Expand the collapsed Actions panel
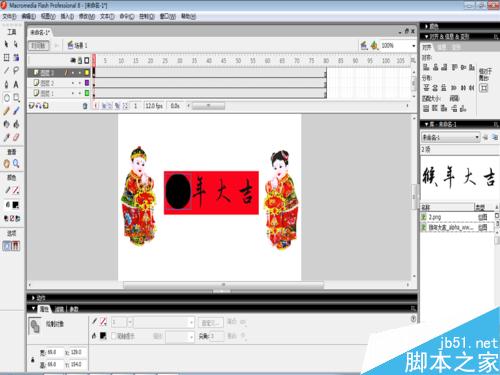500x375 pixels. pyautogui.click(x=33, y=298)
